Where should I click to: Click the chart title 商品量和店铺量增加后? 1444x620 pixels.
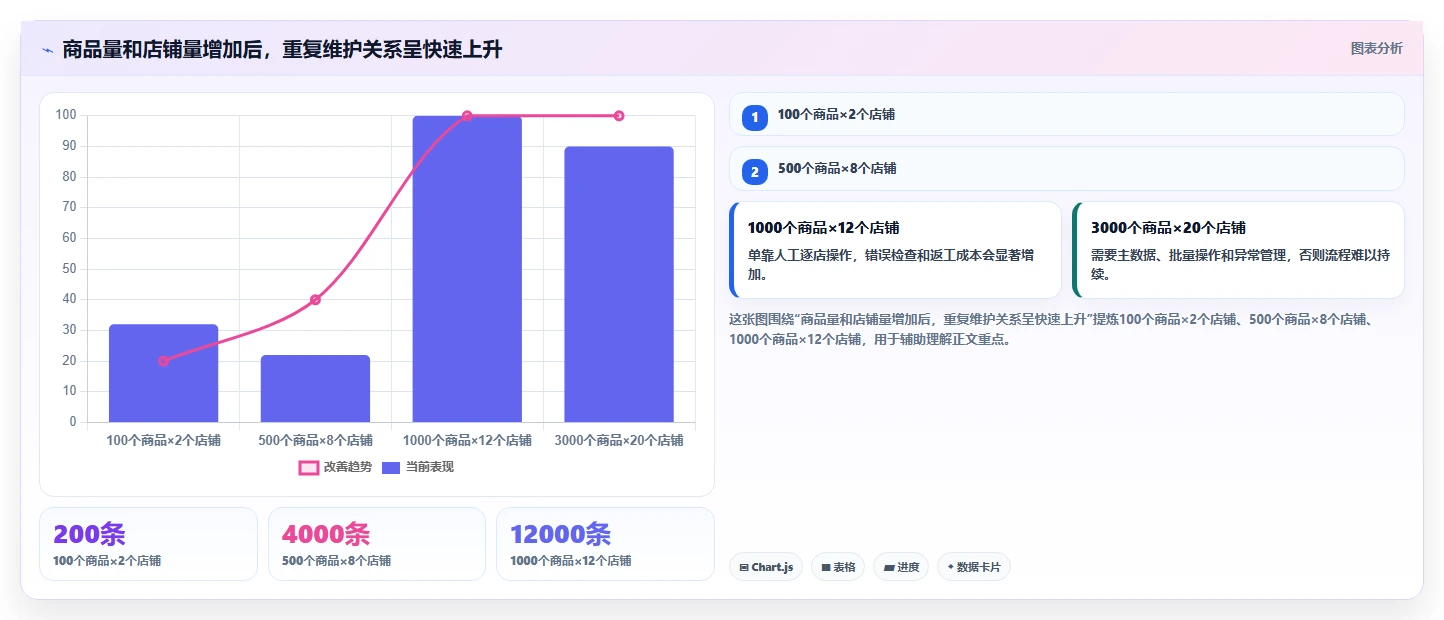(282, 50)
